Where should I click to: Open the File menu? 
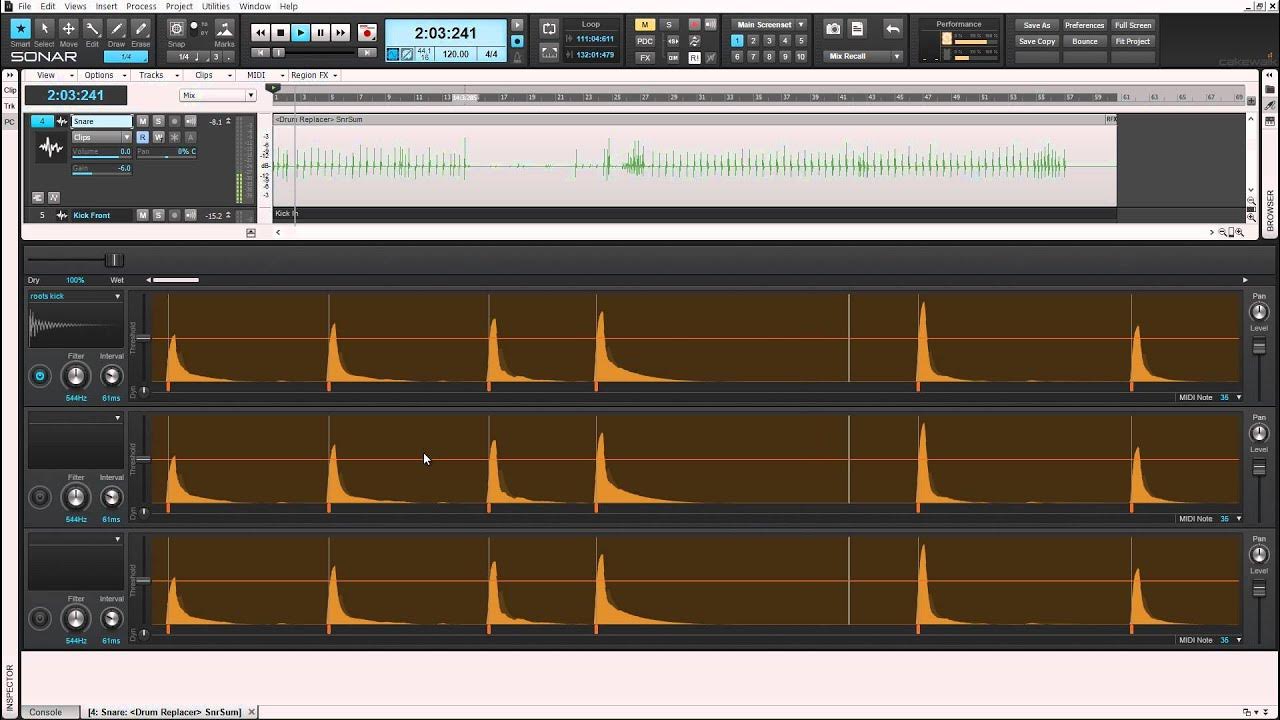(24, 6)
